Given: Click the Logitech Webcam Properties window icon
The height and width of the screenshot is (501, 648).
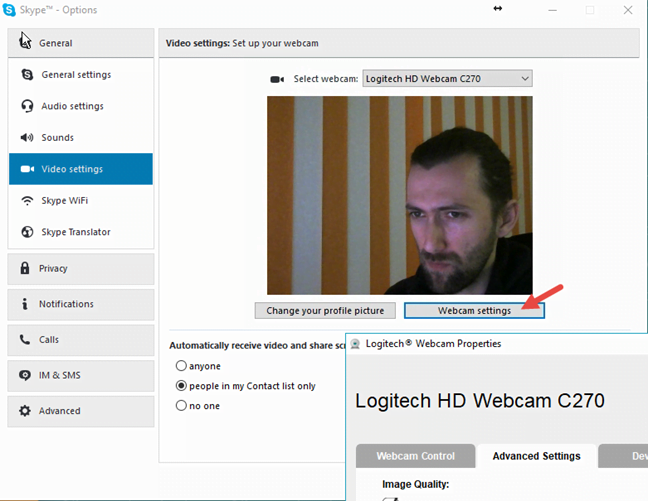Looking at the screenshot, I should tap(355, 344).
